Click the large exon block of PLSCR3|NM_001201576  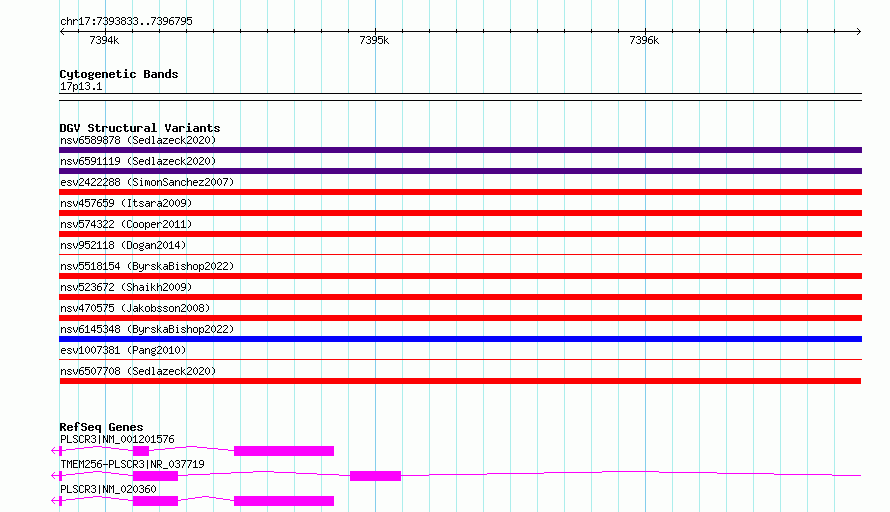coord(284,451)
